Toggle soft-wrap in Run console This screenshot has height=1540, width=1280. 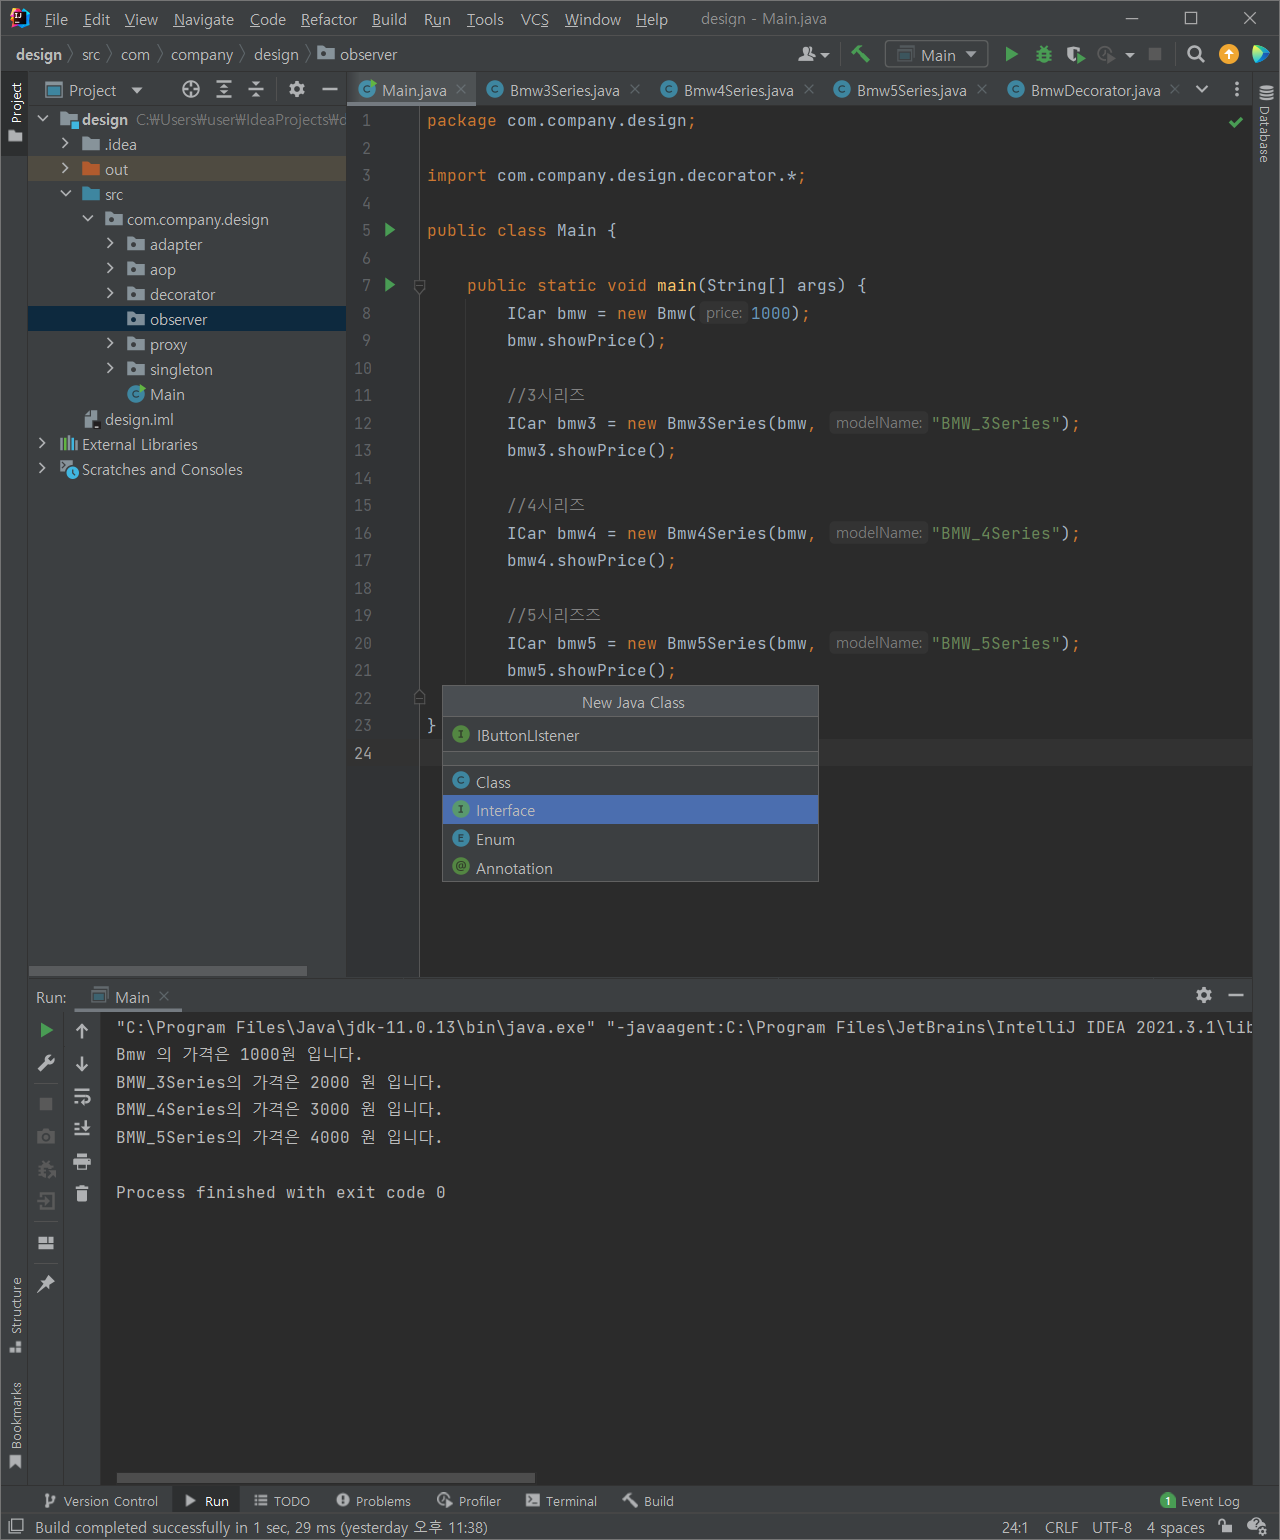point(82,1097)
